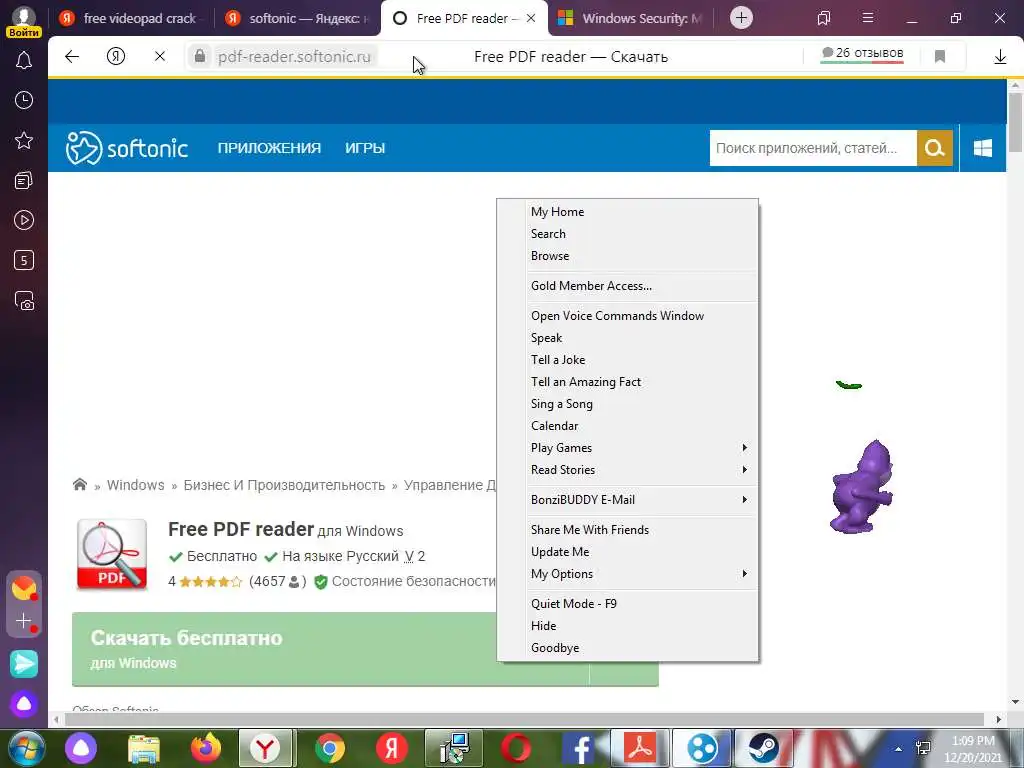
Task: Open Firefox from taskbar
Action: [x=206, y=748]
